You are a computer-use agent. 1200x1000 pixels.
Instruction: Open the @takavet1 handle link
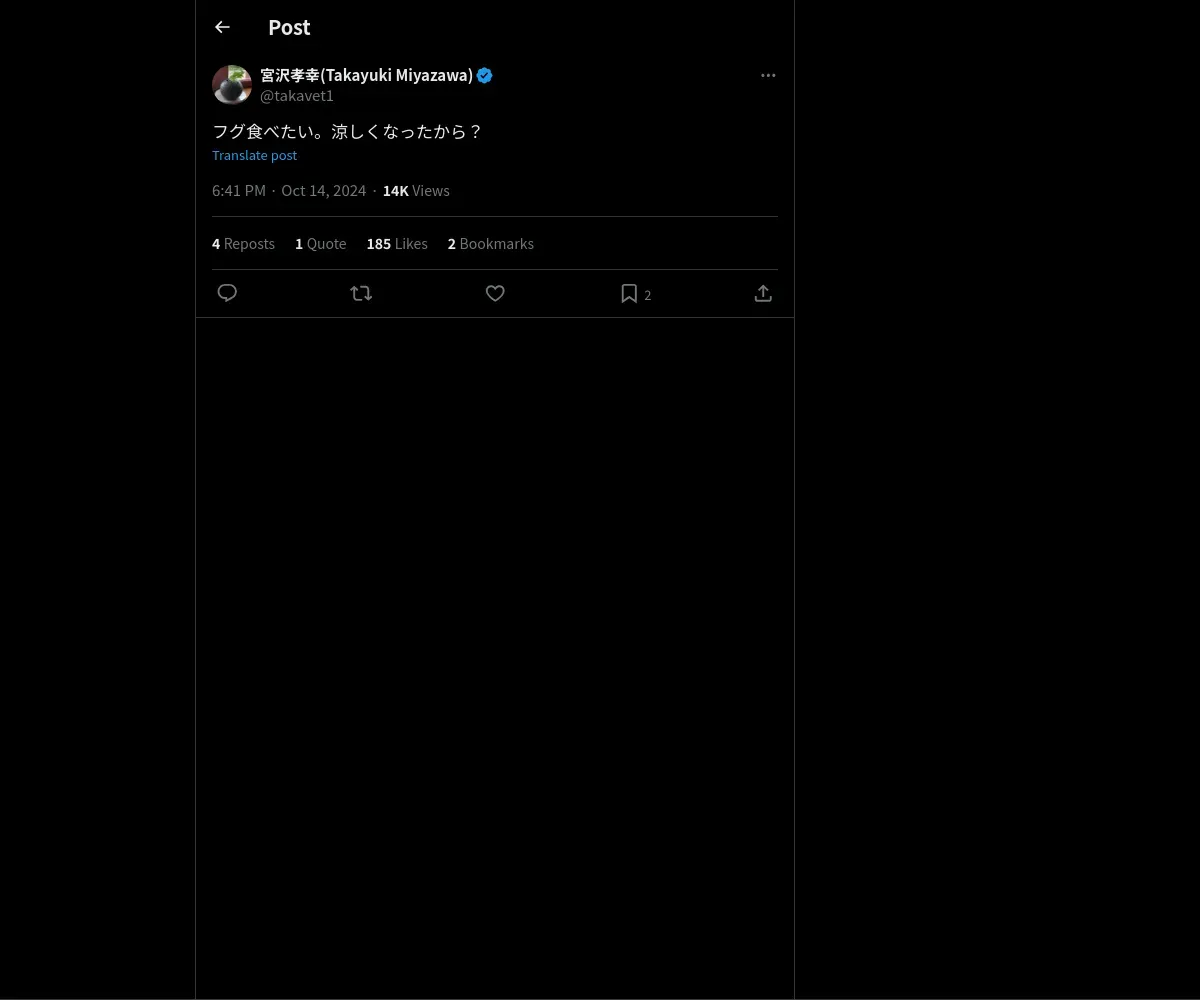[x=297, y=96]
